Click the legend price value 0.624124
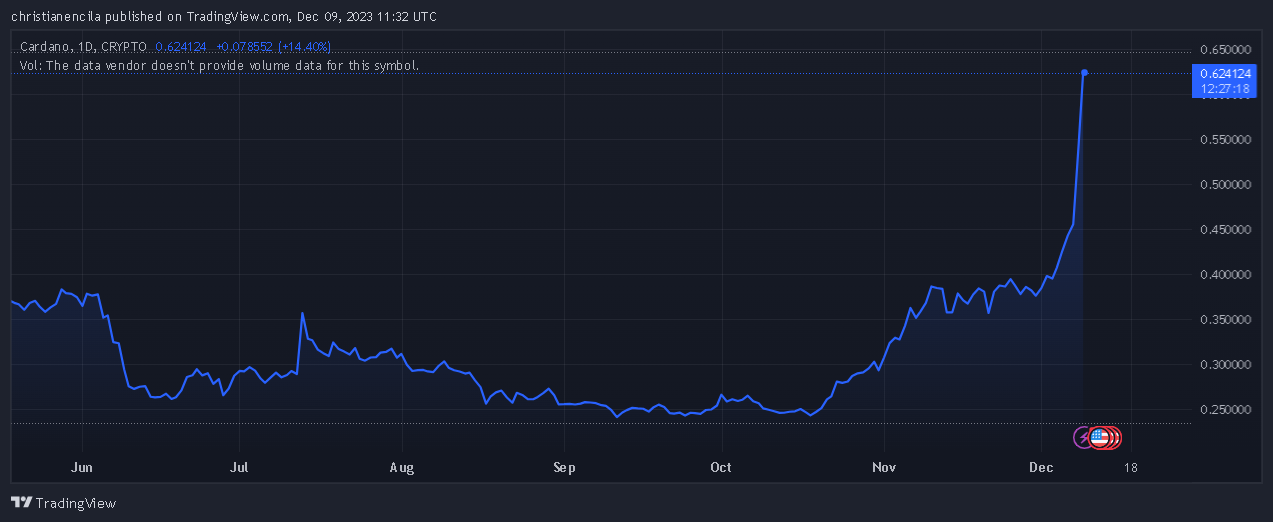Screen dimensions: 1273x522 click(181, 47)
